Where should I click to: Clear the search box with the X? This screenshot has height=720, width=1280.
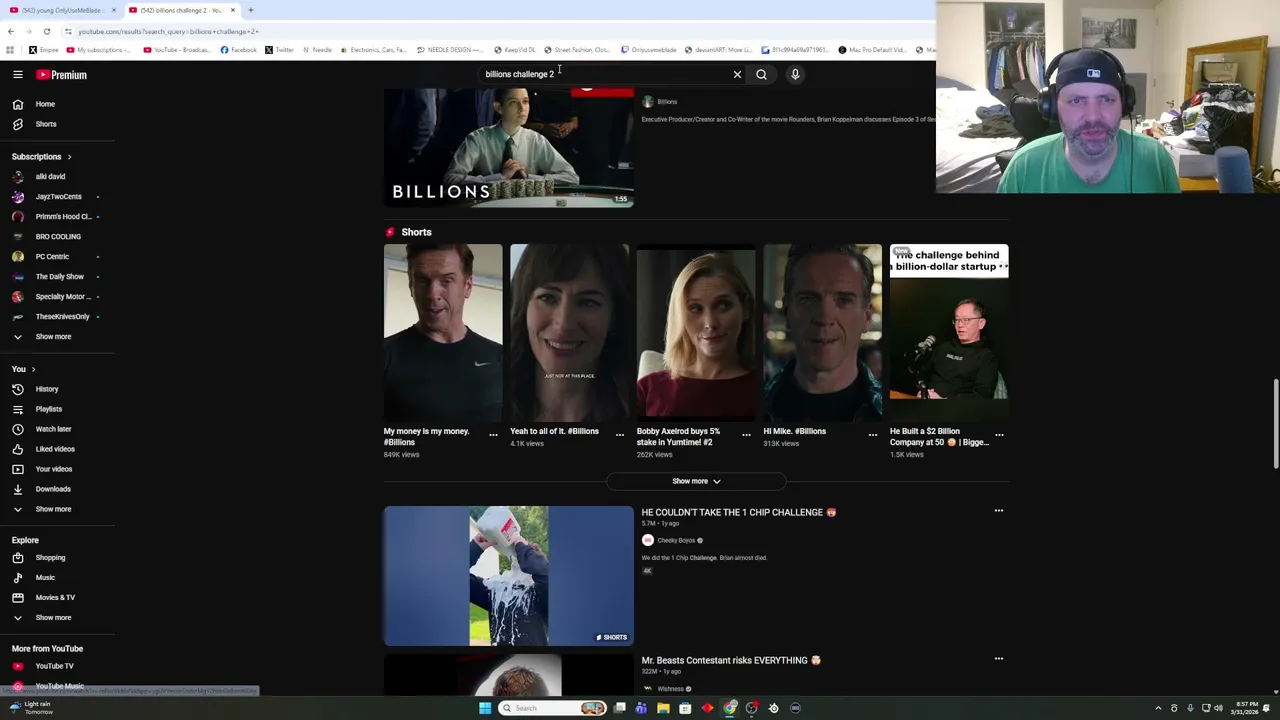pyautogui.click(x=737, y=74)
